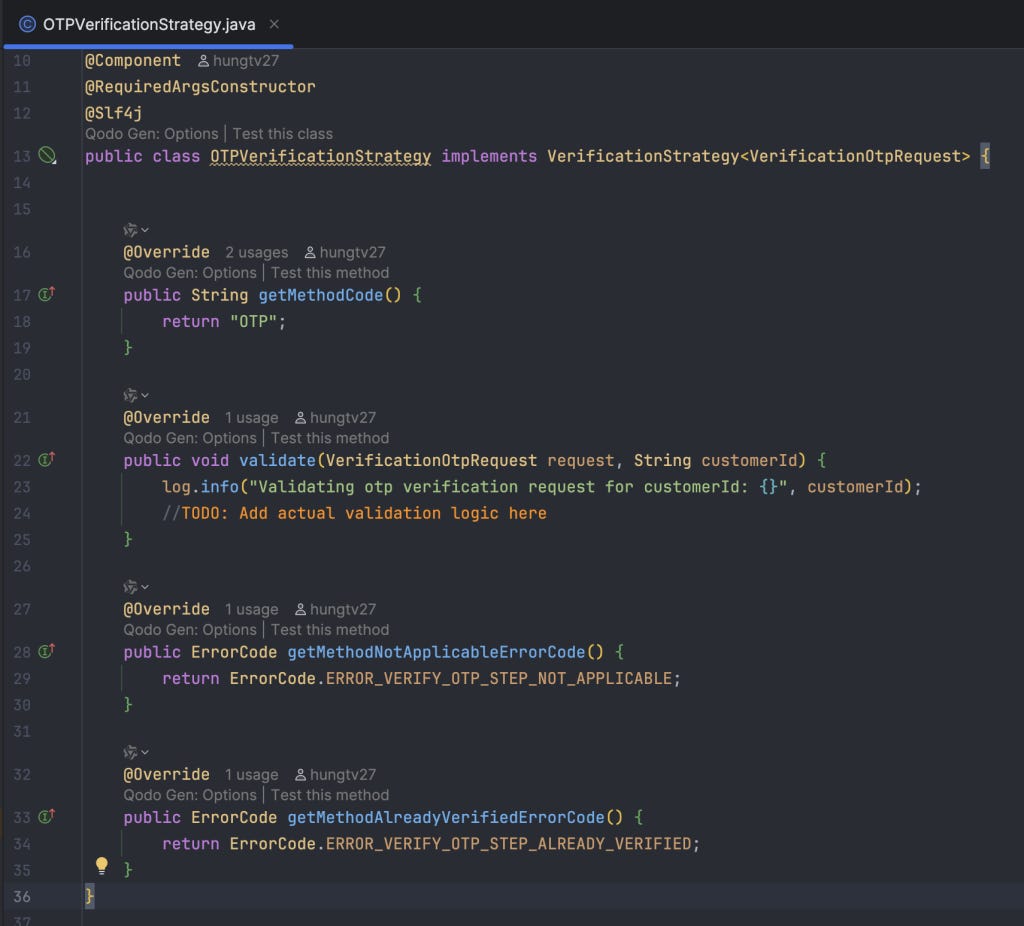
Task: Click author hint hungtv27 on line 27
Action: coord(335,609)
